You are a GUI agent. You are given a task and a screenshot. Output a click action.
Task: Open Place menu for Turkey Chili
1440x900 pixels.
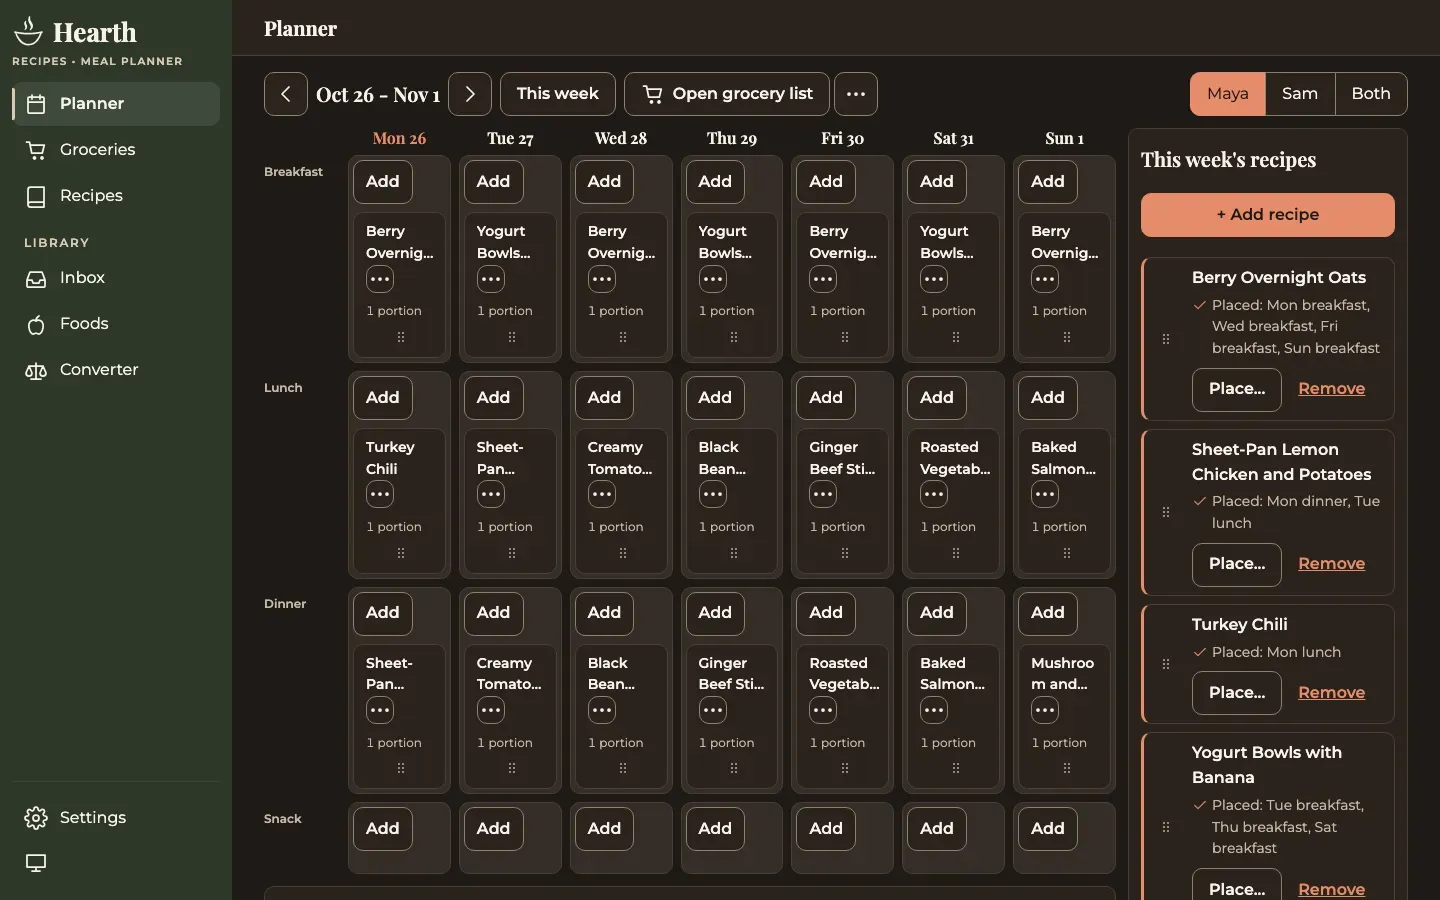coord(1237,693)
